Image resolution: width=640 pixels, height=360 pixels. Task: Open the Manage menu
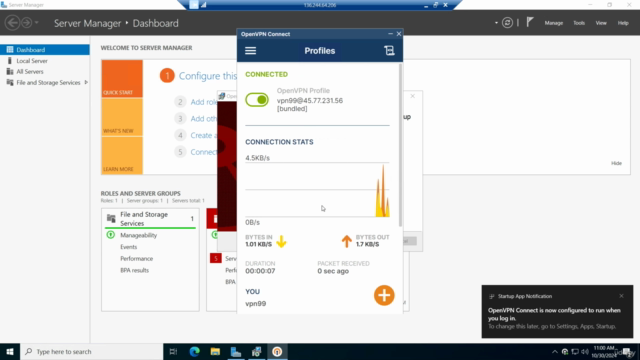pyautogui.click(x=553, y=23)
